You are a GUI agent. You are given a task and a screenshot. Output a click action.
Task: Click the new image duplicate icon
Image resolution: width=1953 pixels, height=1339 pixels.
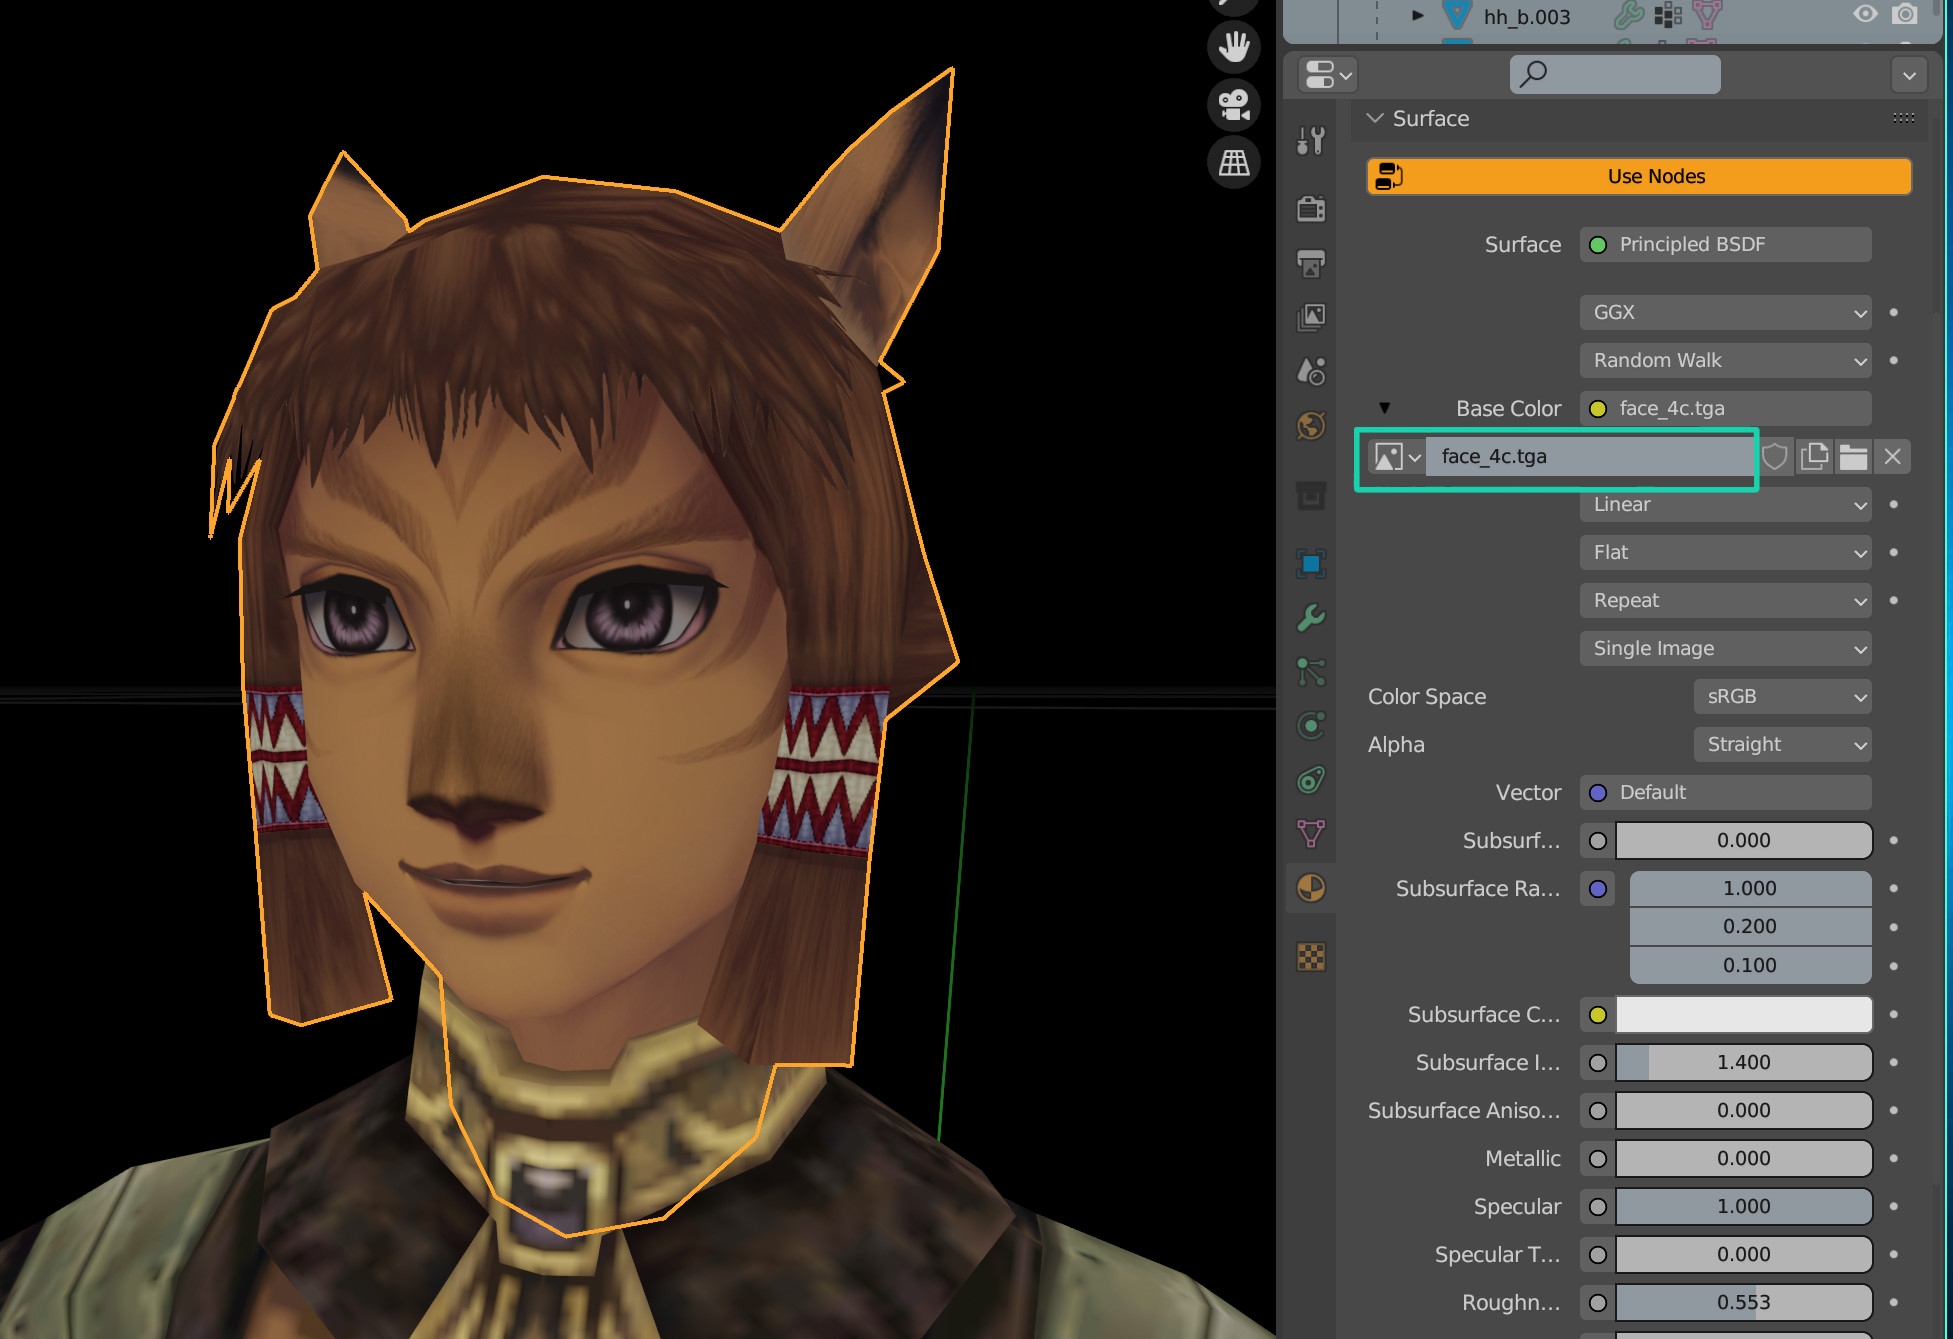[x=1814, y=457]
